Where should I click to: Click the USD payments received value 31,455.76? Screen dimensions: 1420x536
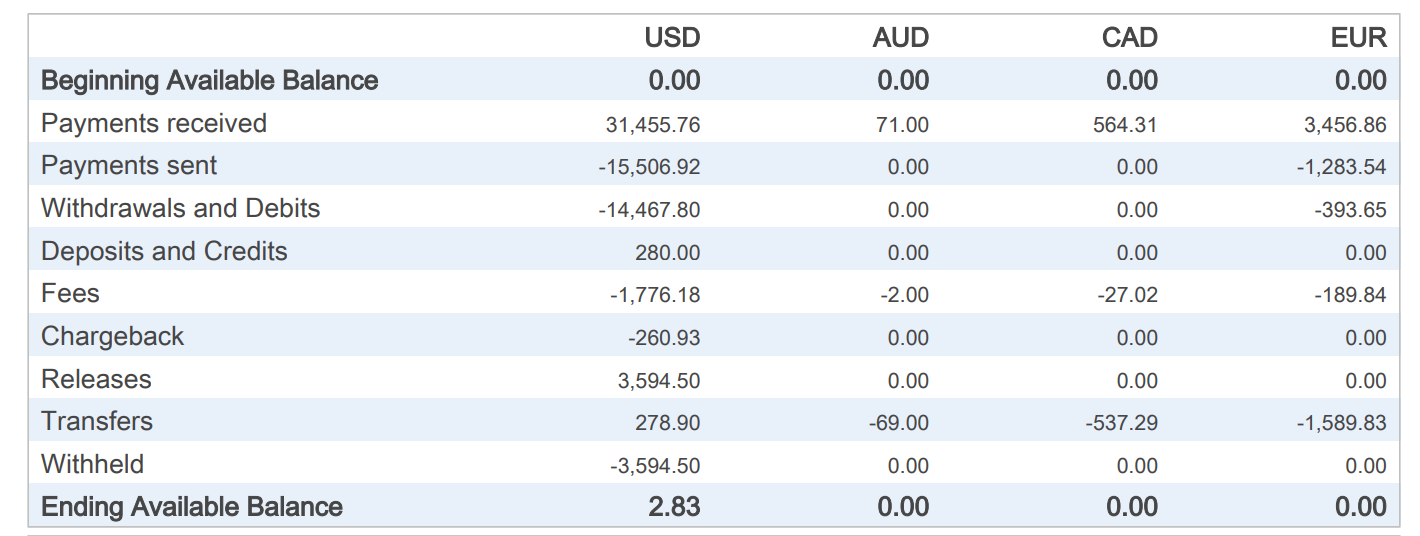coord(652,125)
